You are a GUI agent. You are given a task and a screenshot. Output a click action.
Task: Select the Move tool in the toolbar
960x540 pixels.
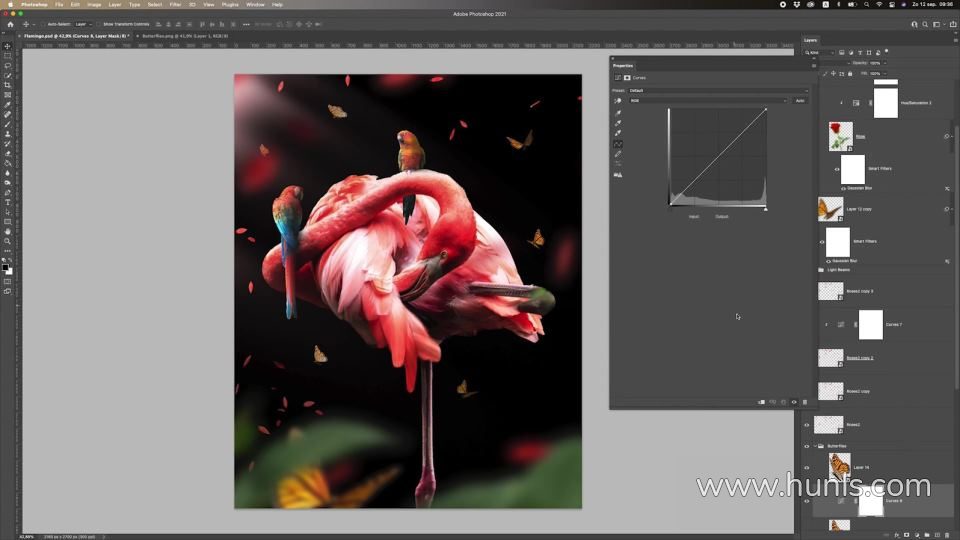click(x=7, y=46)
